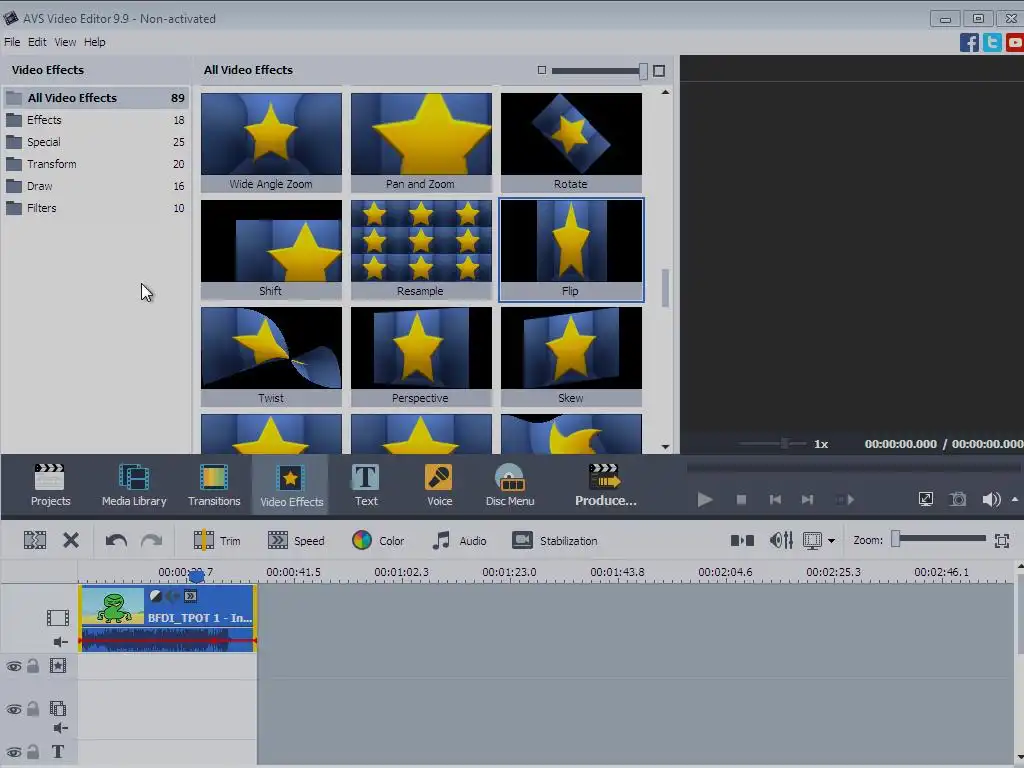The height and width of the screenshot is (768, 1024).
Task: Click the zoom-to-fit timeline icon
Action: point(1002,540)
